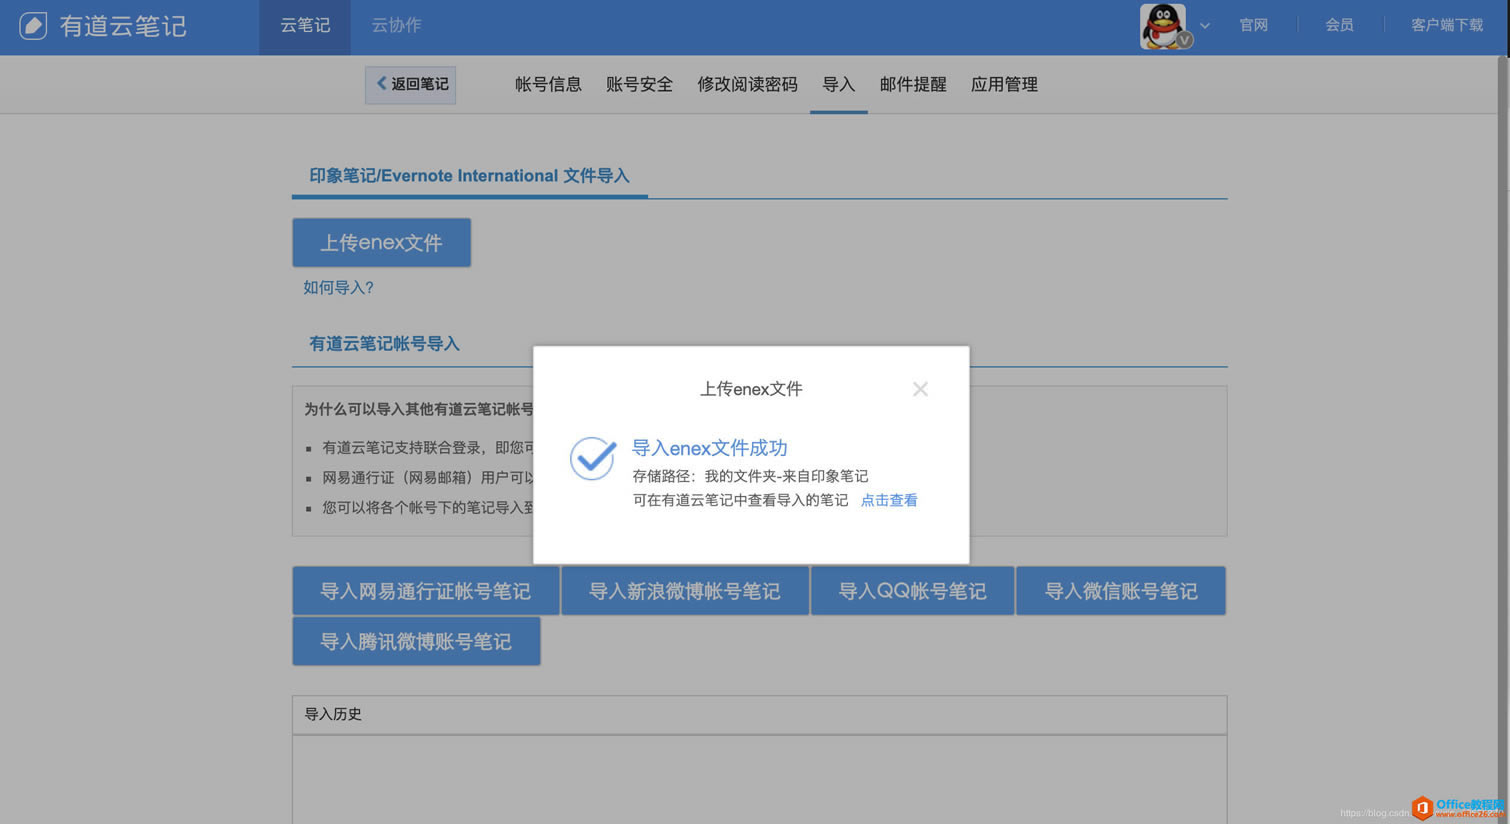Viewport: 1510px width, 824px height.
Task: Click the back arrow in 返回笔记
Action: pos(381,84)
